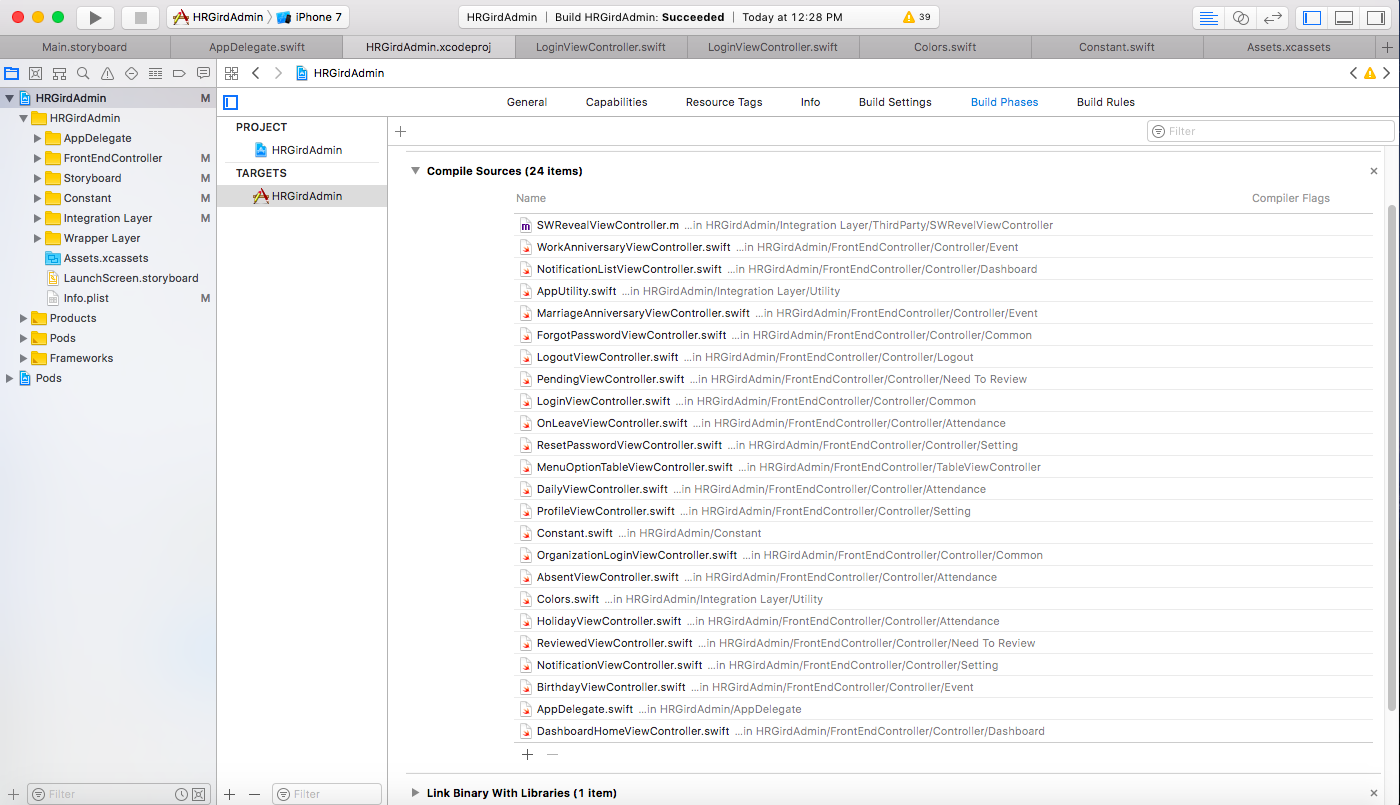Viewport: 1400px width, 805px height.
Task: Expand the Integration Layer folder
Action: (38, 218)
